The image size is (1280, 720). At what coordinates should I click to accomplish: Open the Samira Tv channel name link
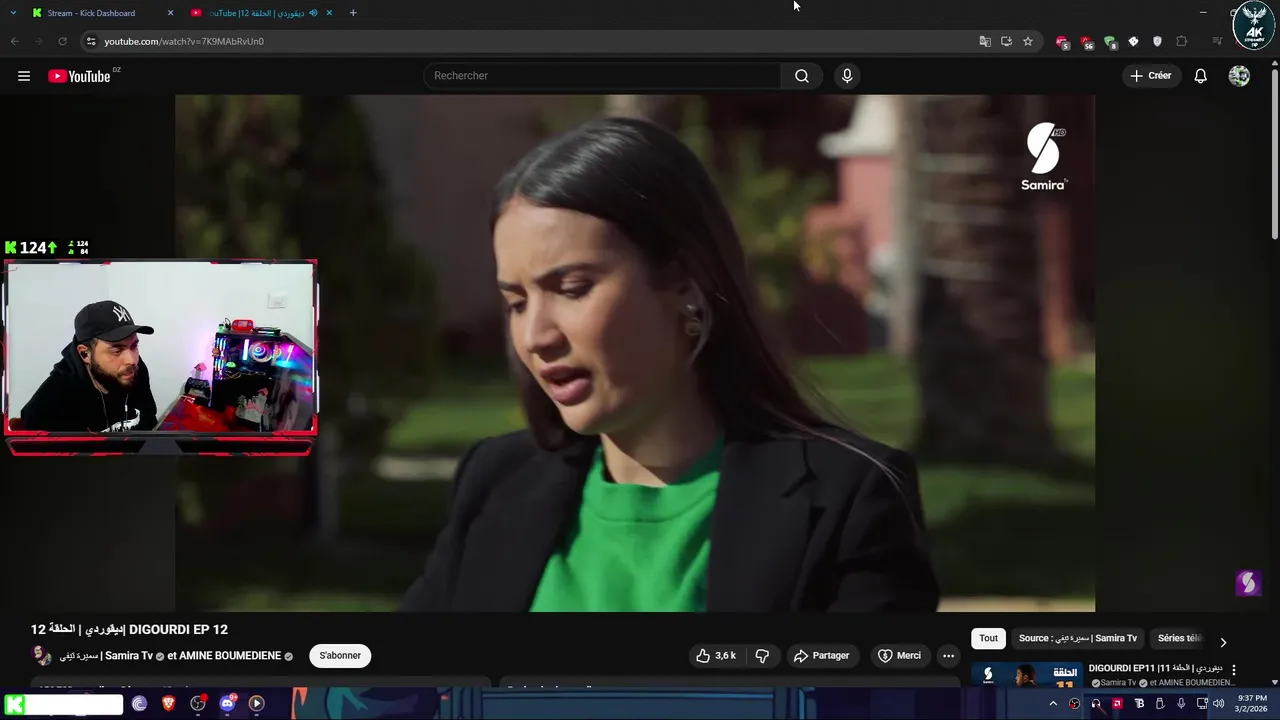(106, 656)
